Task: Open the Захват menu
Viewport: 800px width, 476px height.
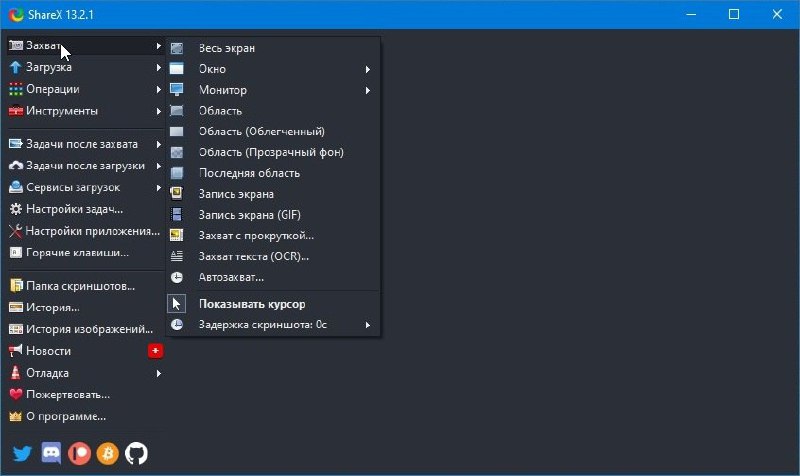Action: (85, 45)
